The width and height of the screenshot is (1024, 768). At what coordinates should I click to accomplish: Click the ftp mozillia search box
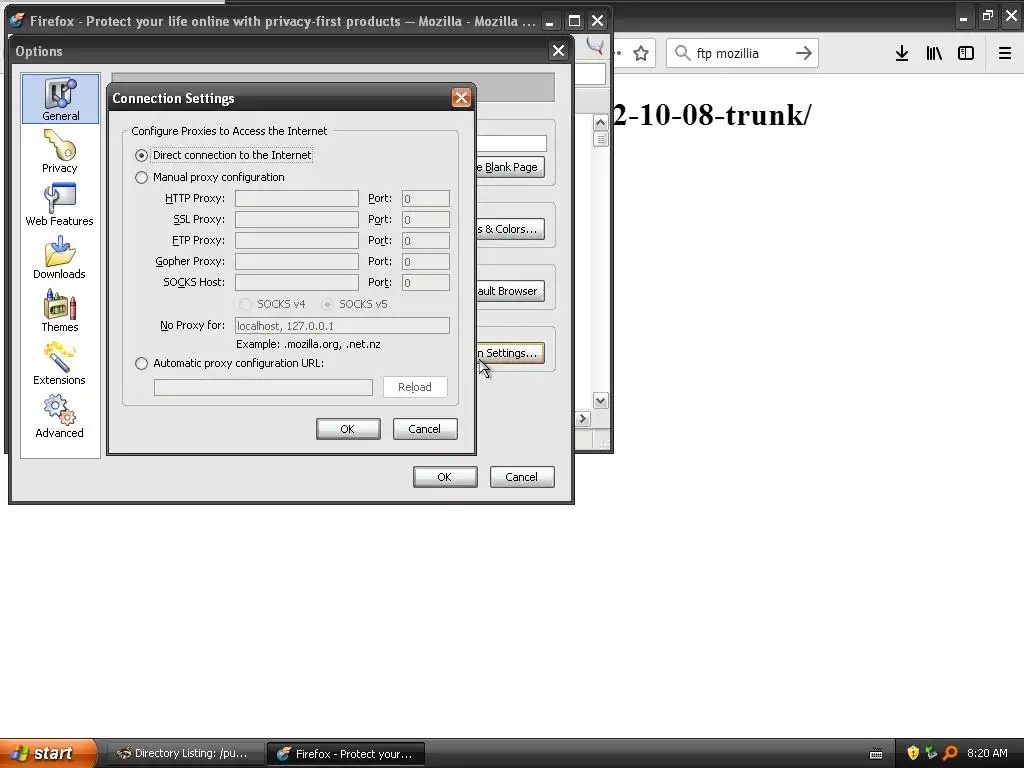click(x=743, y=54)
